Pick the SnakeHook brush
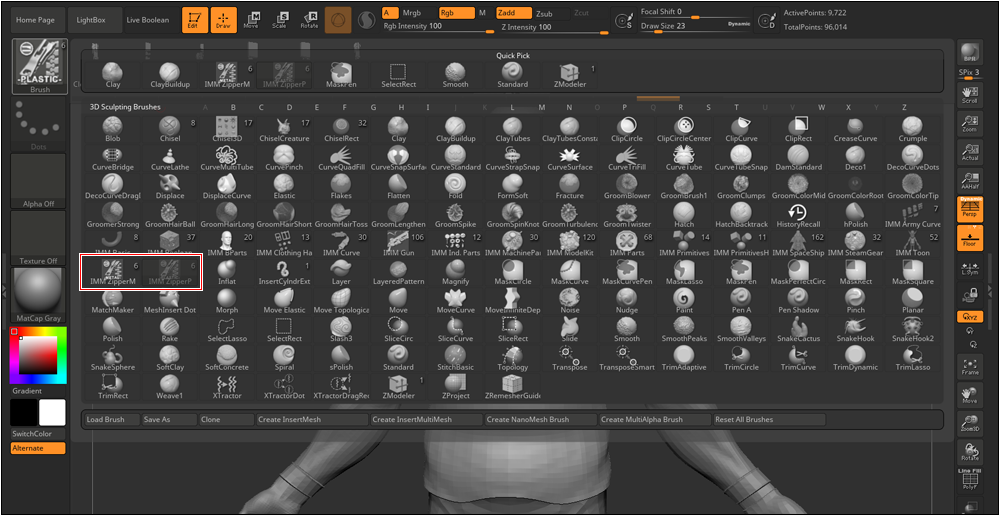Image resolution: width=1000 pixels, height=516 pixels. coord(855,328)
